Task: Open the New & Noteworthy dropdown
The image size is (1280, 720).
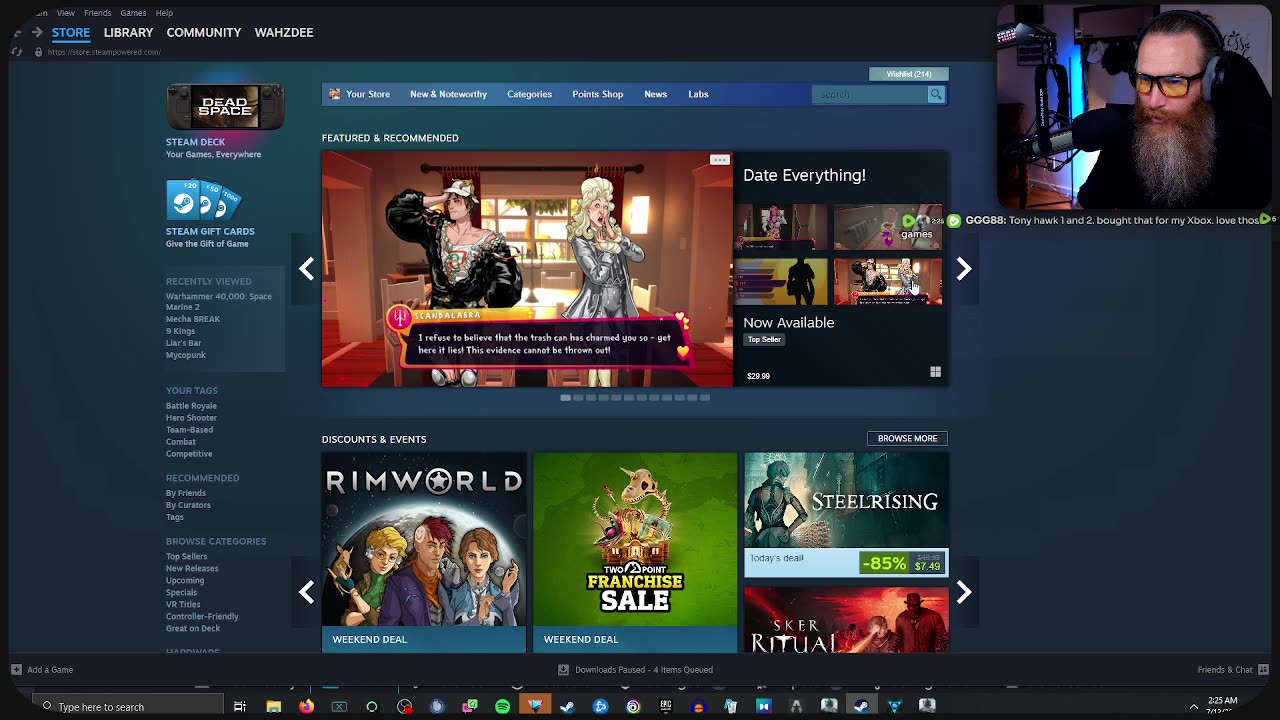Action: pos(448,94)
